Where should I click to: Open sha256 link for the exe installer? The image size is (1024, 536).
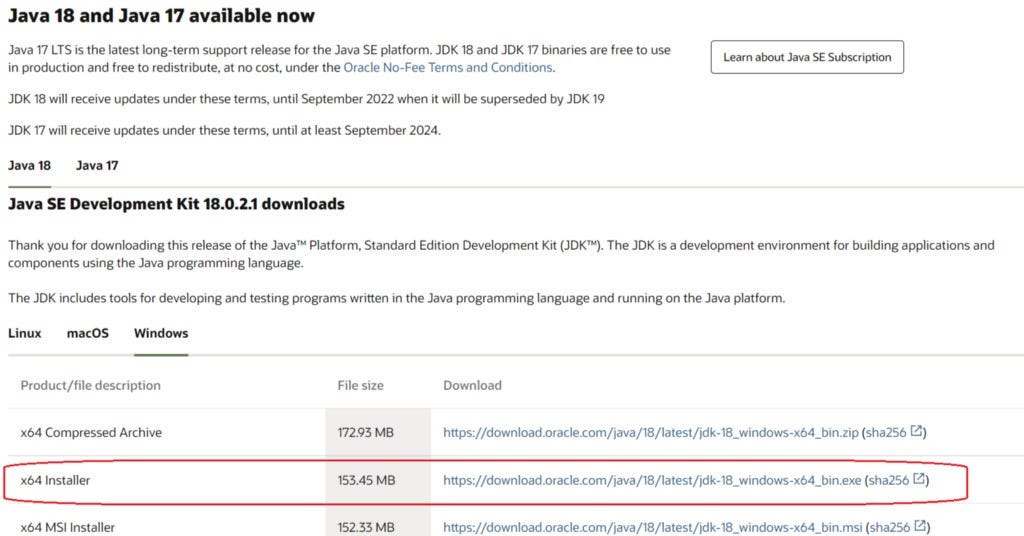(889, 480)
